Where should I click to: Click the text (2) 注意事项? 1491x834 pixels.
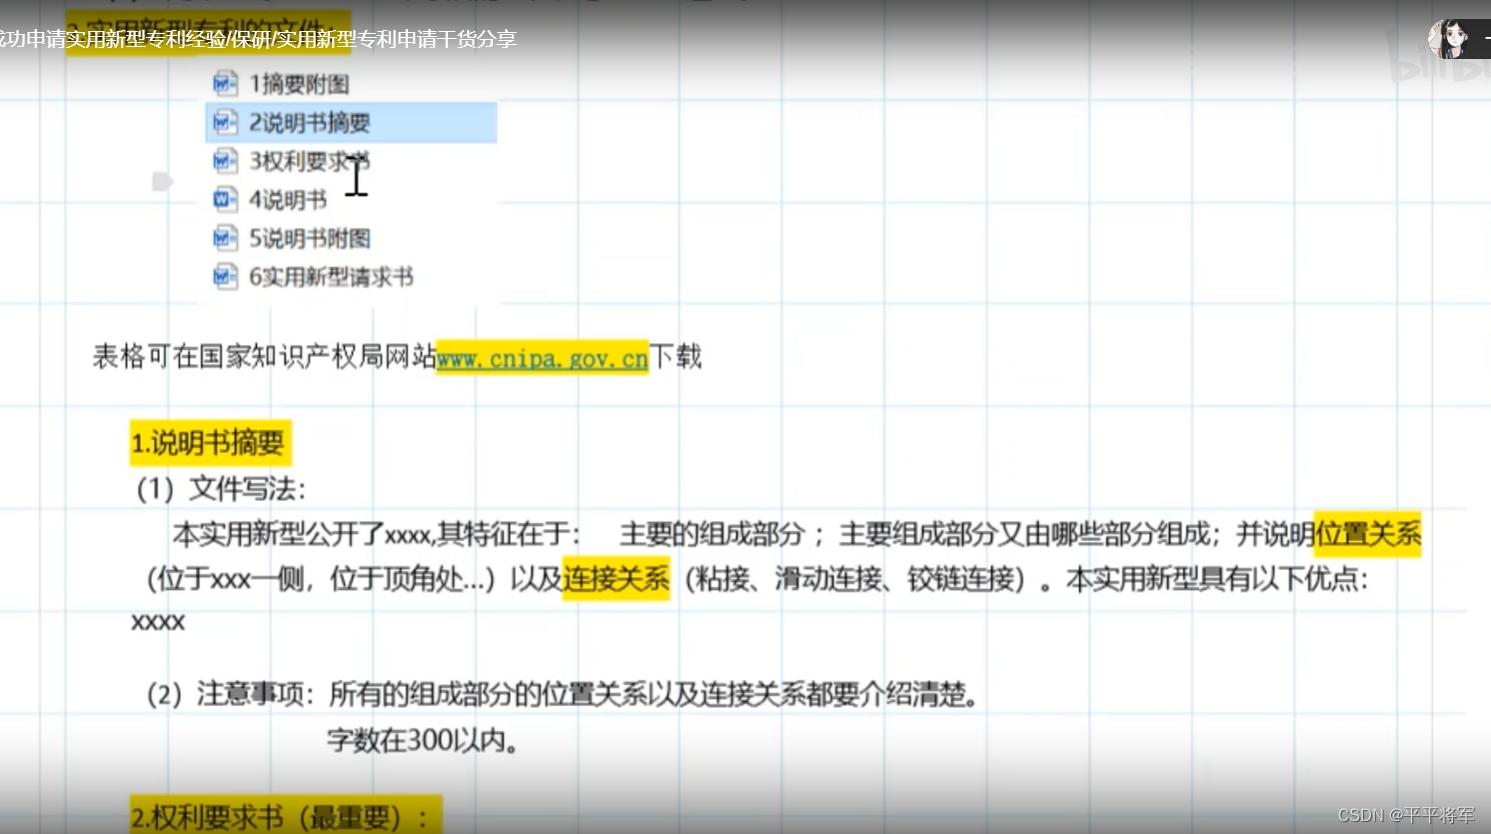[230, 694]
